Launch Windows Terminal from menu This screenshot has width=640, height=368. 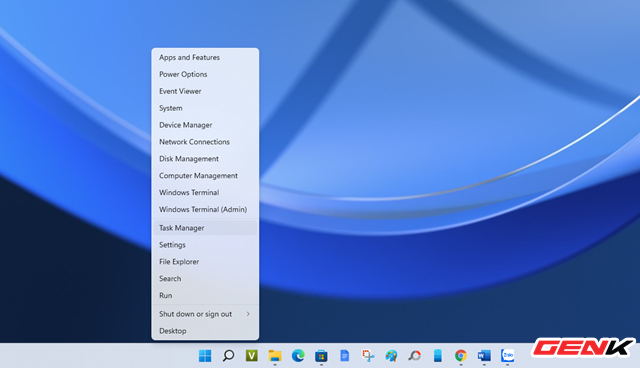[205, 193]
